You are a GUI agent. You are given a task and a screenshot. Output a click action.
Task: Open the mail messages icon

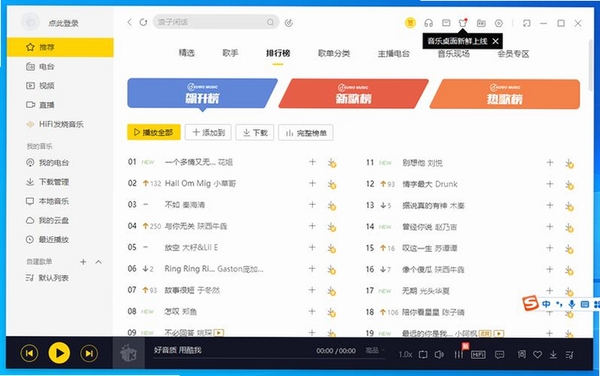(446, 23)
